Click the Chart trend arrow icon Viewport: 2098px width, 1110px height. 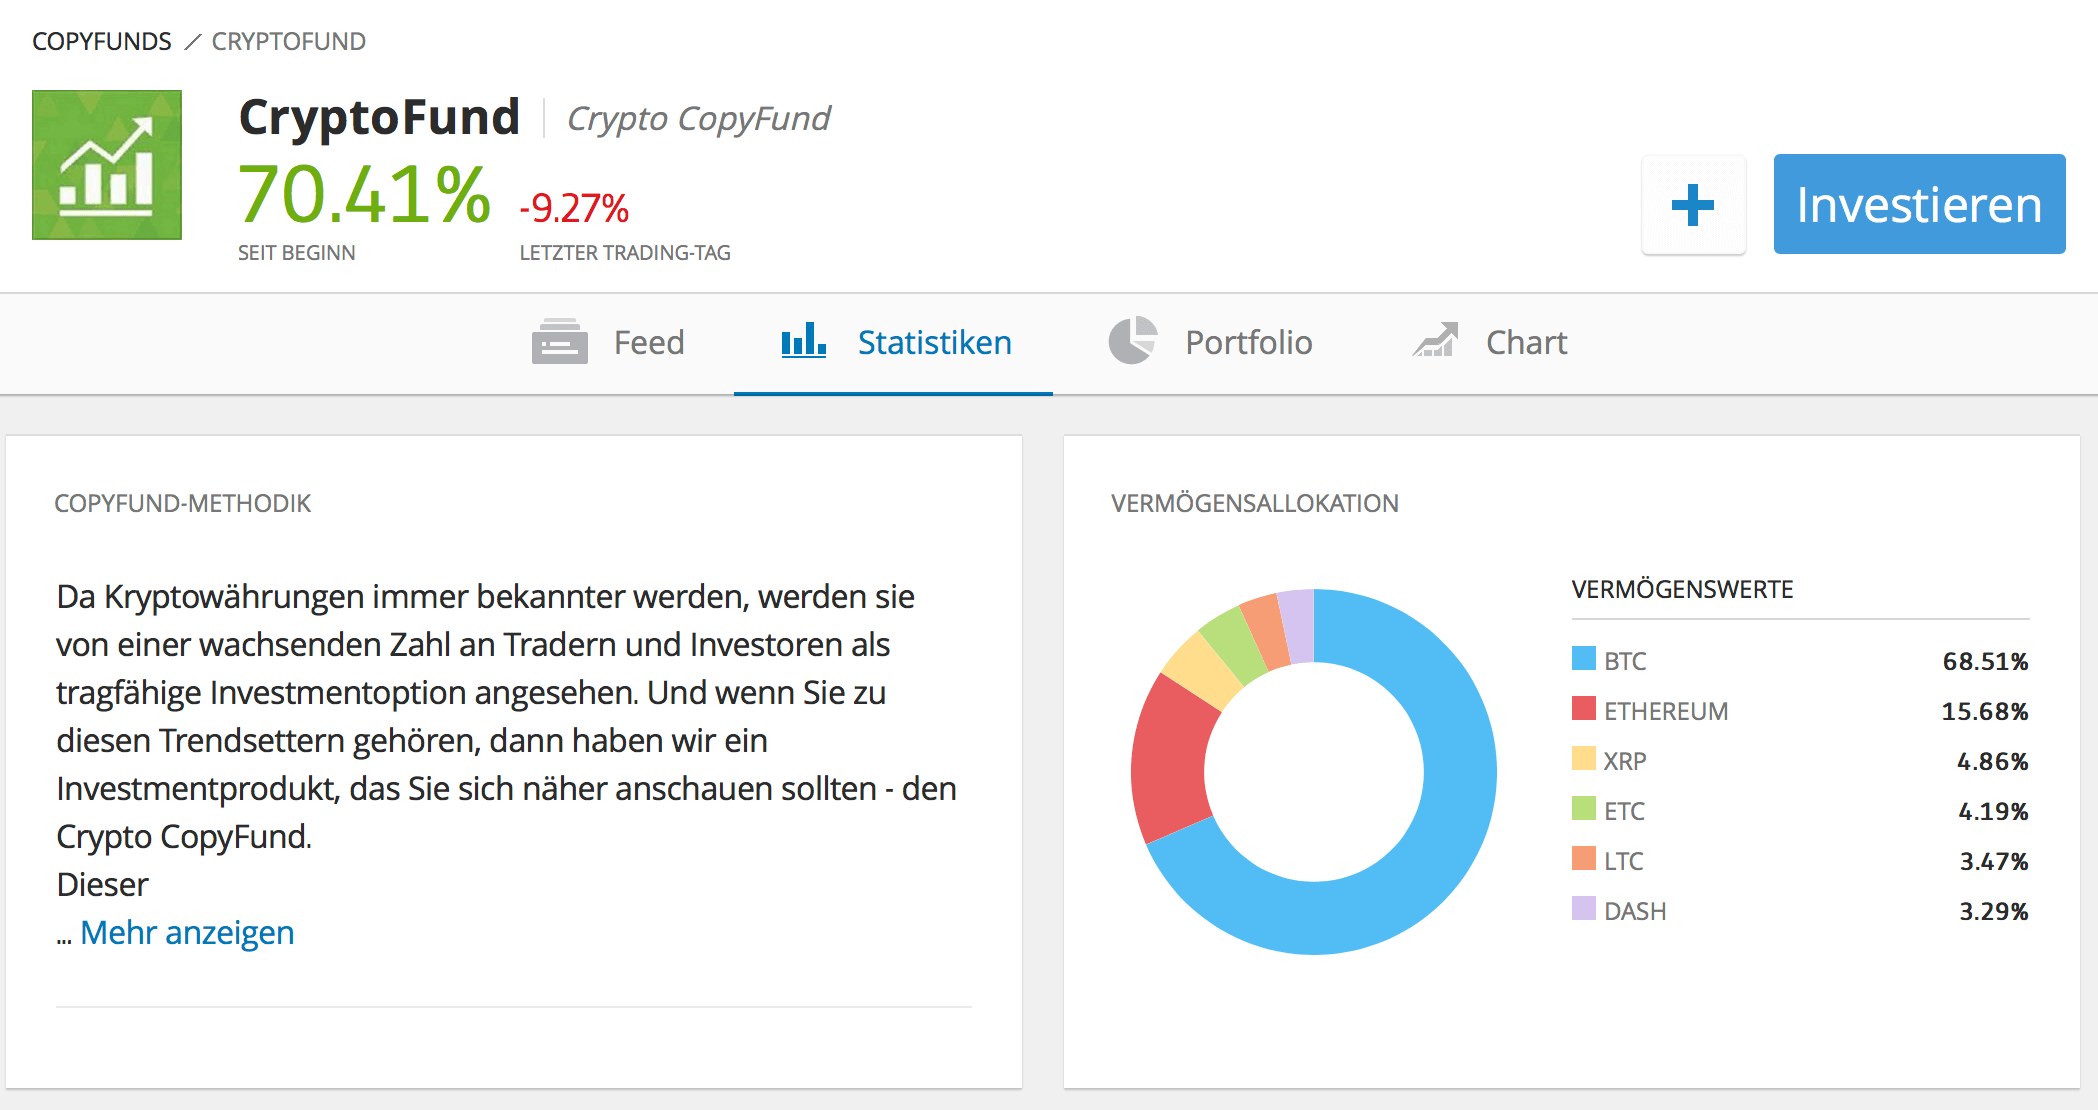click(x=1435, y=340)
